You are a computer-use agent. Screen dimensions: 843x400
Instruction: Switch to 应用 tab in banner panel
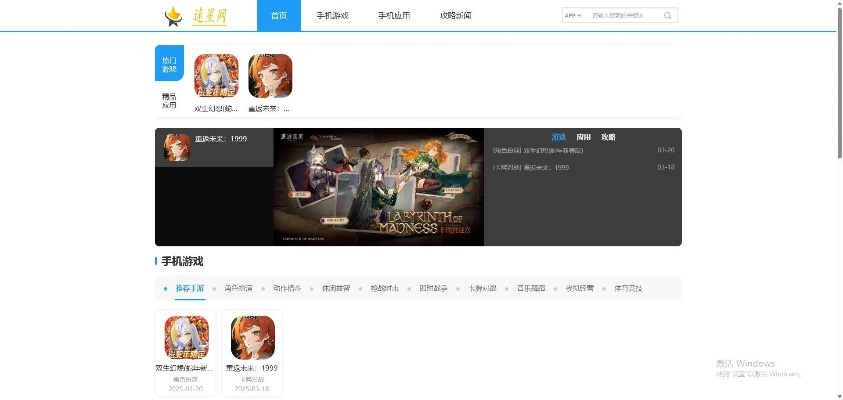pyautogui.click(x=584, y=137)
